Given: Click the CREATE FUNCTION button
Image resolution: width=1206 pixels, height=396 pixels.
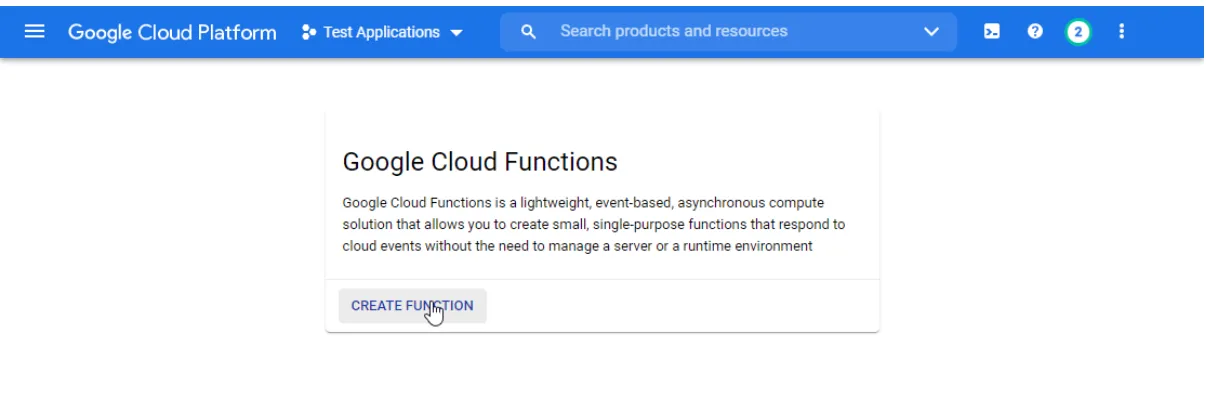Looking at the screenshot, I should coord(412,306).
